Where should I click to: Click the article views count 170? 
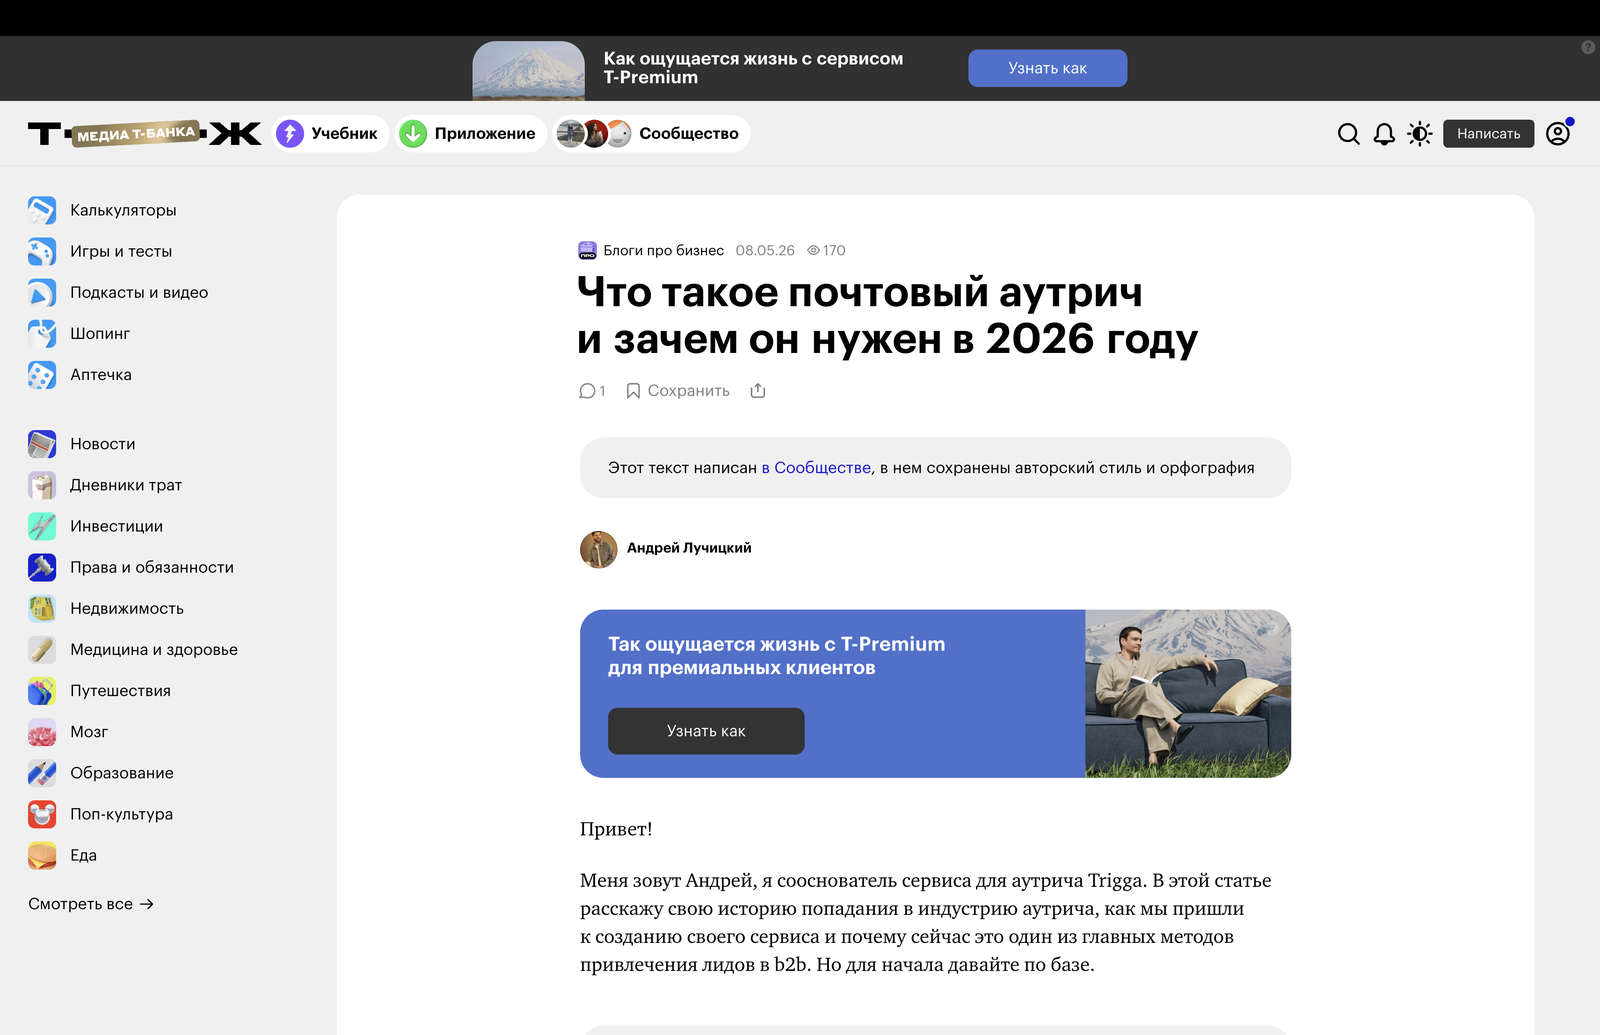827,250
